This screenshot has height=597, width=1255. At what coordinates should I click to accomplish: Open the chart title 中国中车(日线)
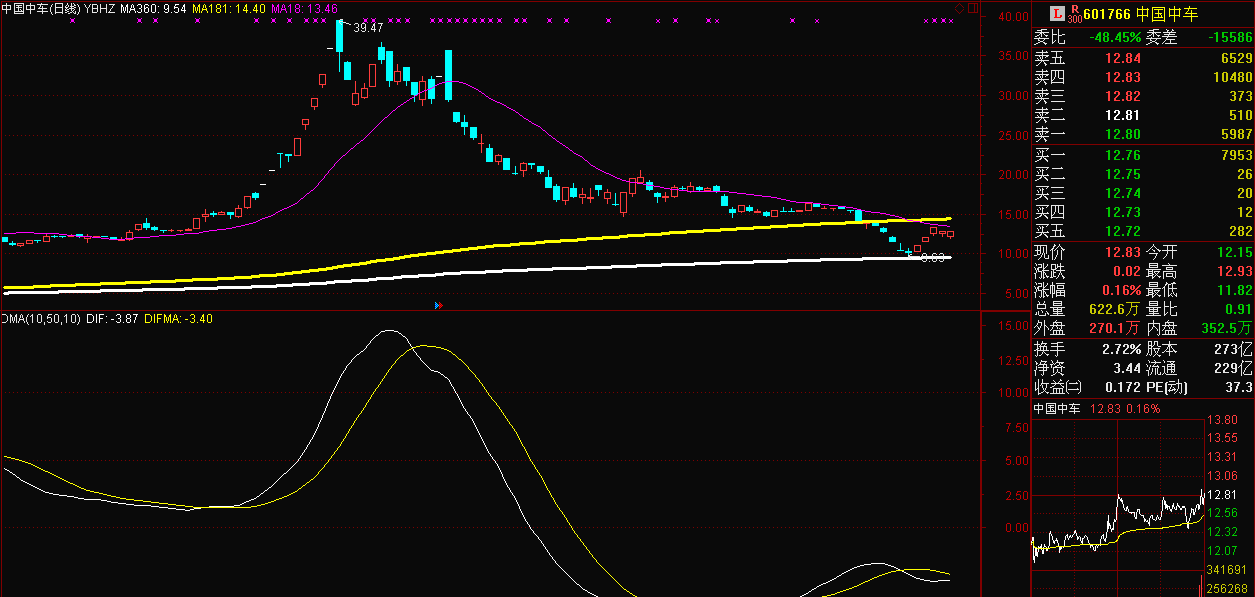click(41, 8)
